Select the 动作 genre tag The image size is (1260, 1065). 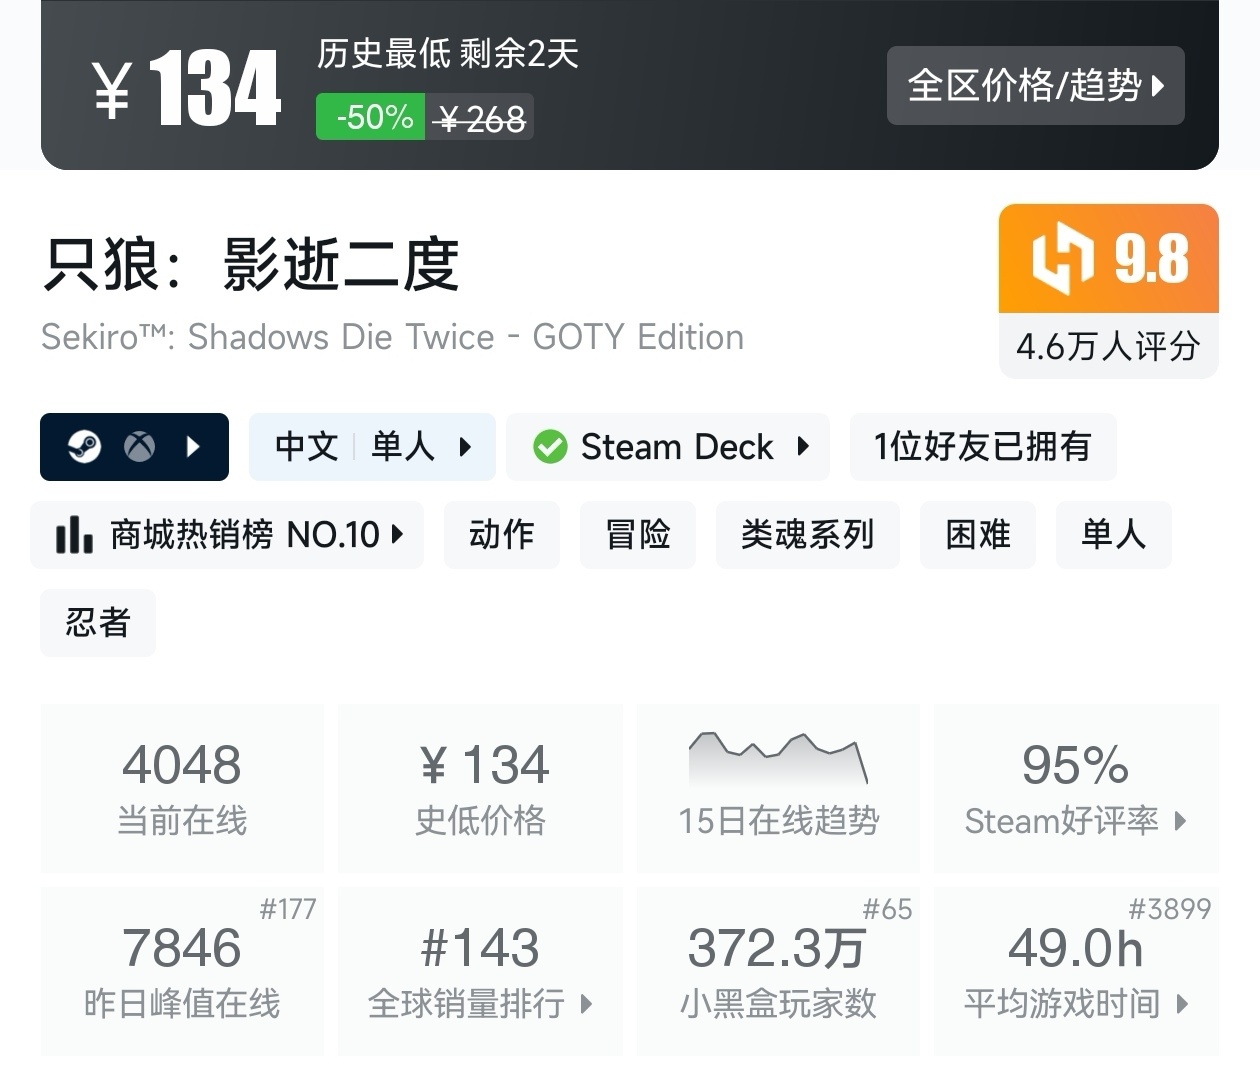[x=501, y=535]
